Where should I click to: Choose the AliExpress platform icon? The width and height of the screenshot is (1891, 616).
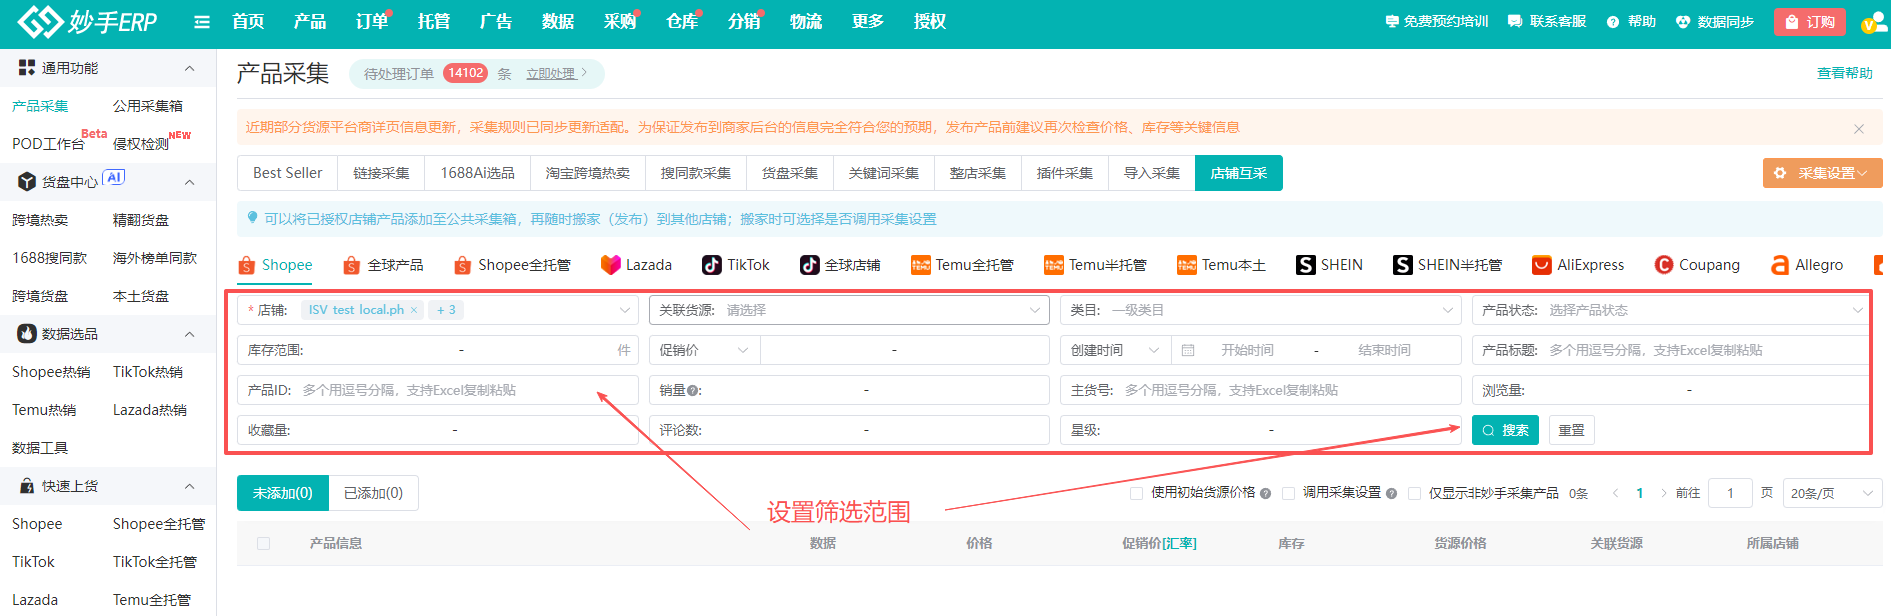tap(1542, 265)
